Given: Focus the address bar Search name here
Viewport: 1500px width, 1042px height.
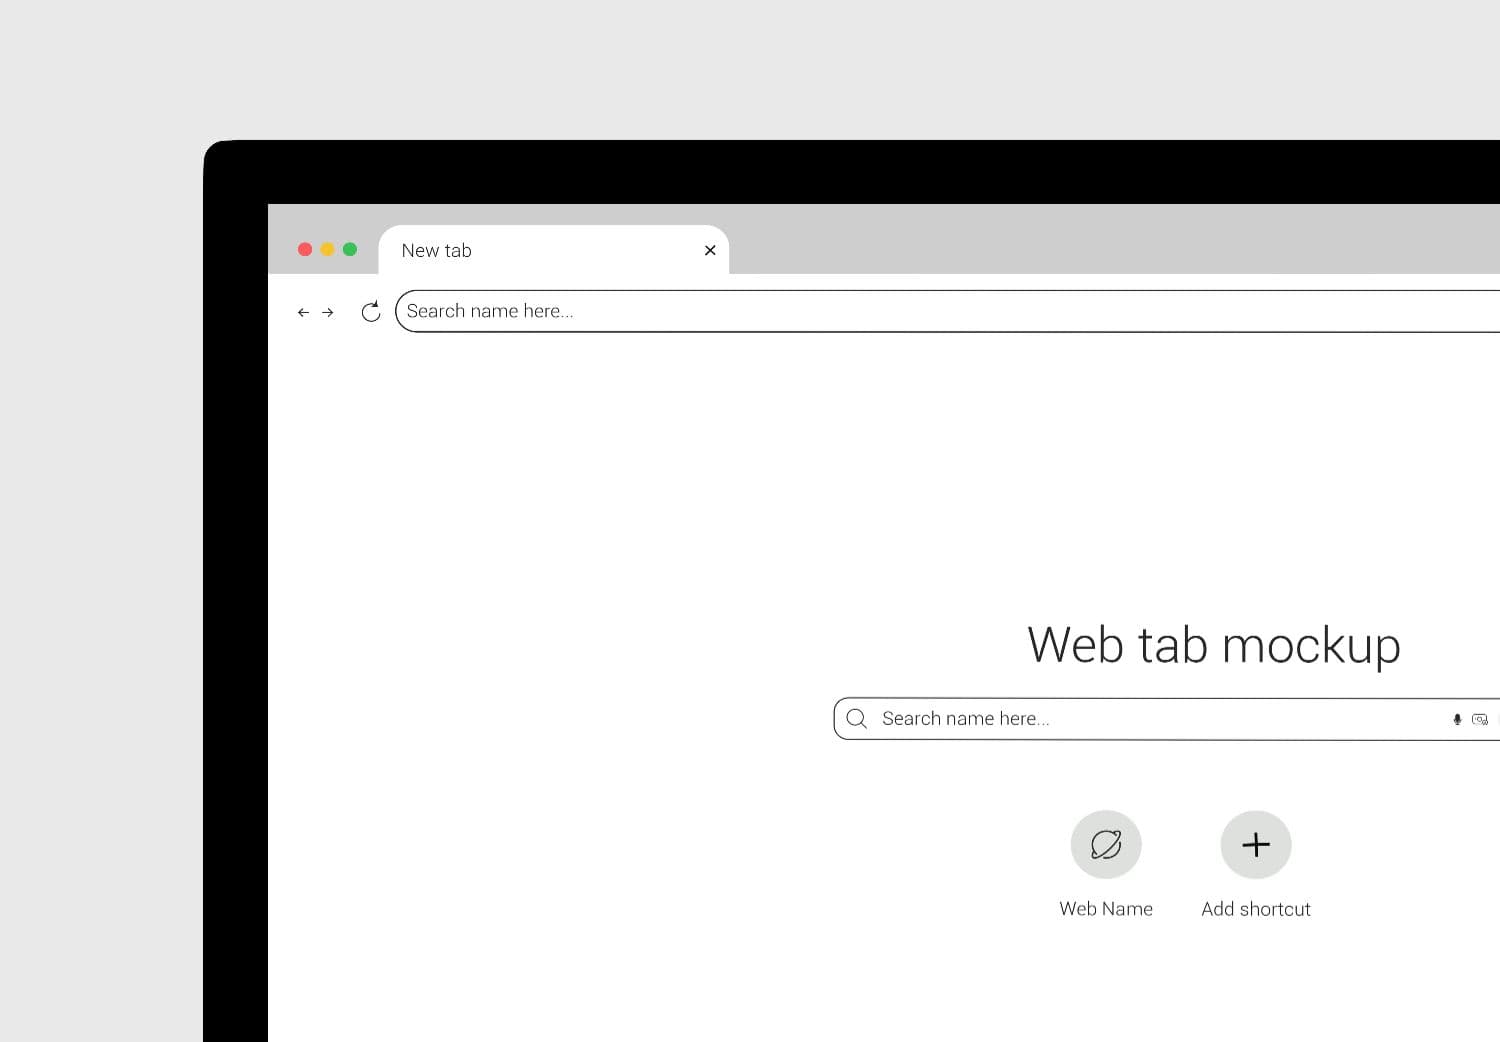Looking at the screenshot, I should (948, 311).
